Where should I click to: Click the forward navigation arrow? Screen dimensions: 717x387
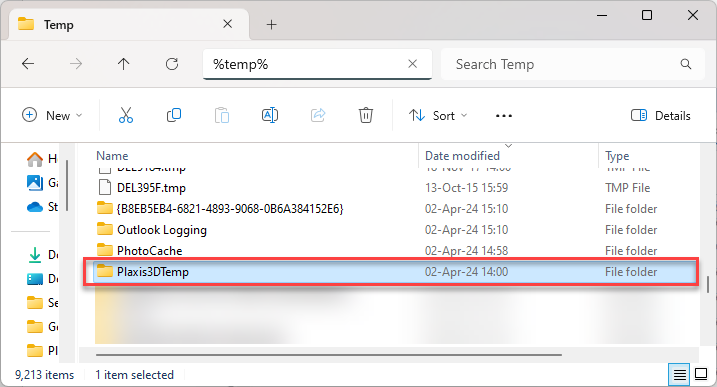point(76,64)
